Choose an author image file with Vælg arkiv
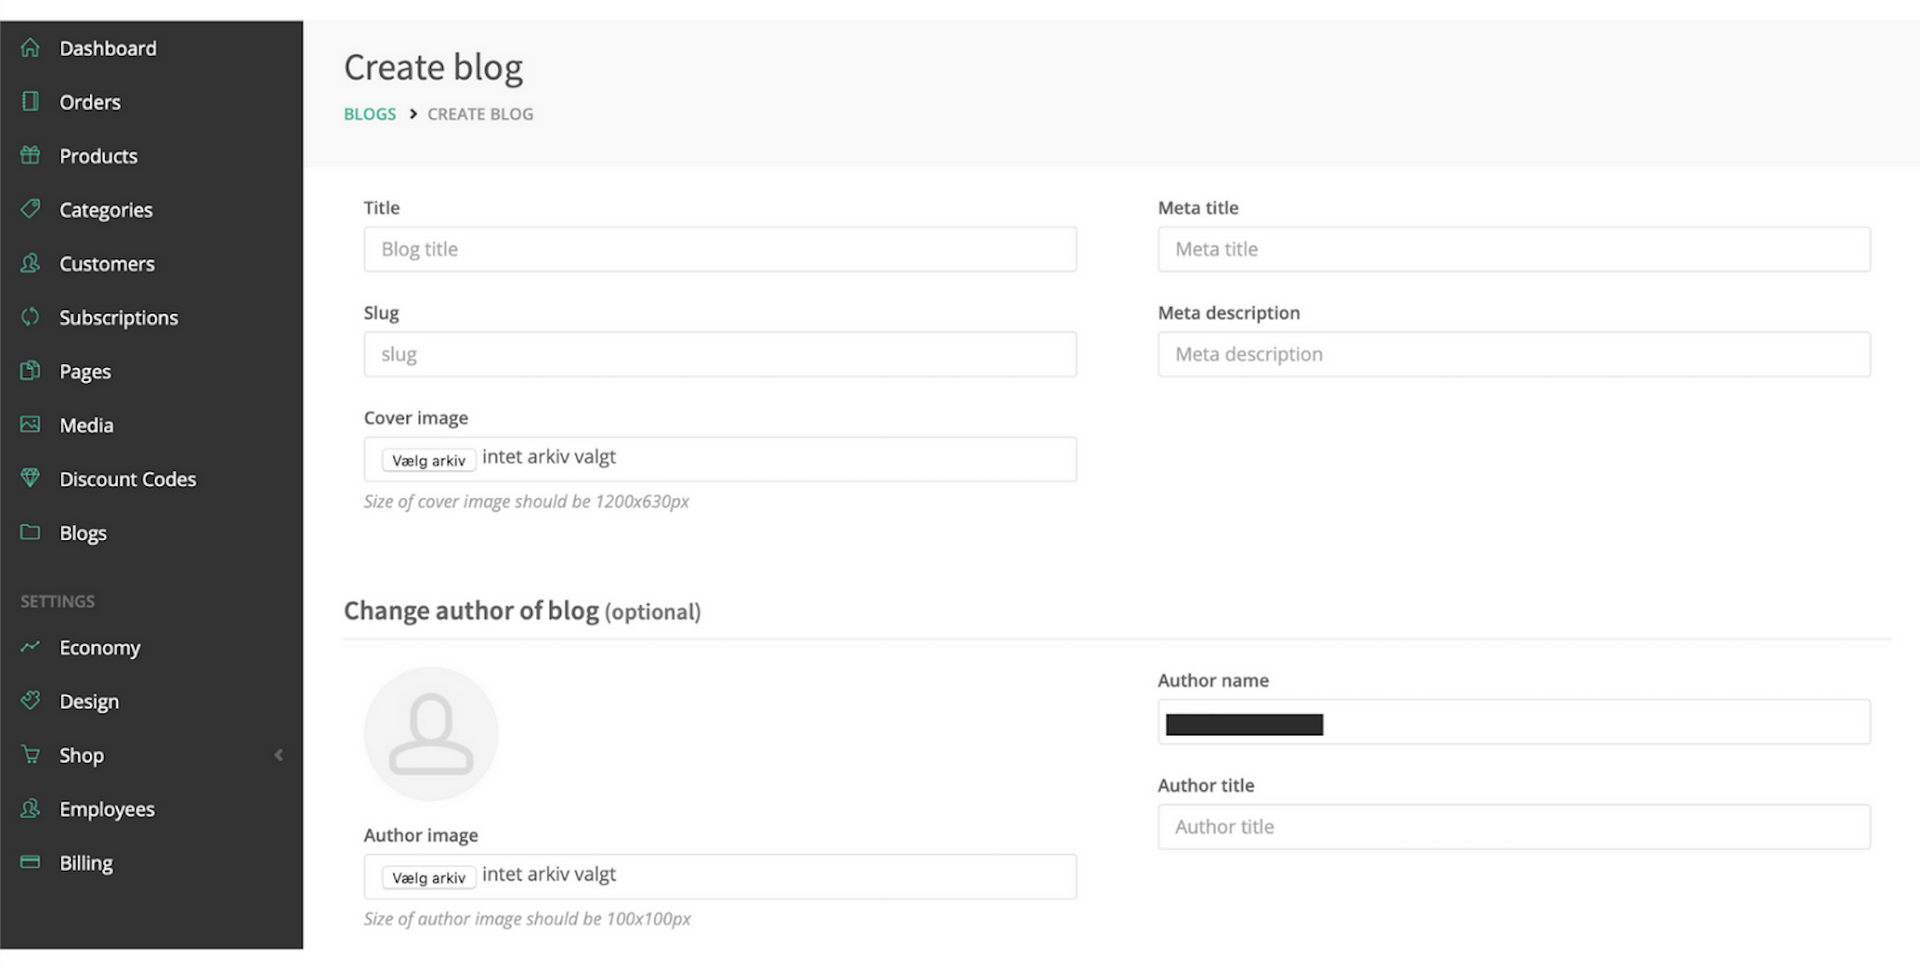The image size is (1920, 968). [x=428, y=877]
